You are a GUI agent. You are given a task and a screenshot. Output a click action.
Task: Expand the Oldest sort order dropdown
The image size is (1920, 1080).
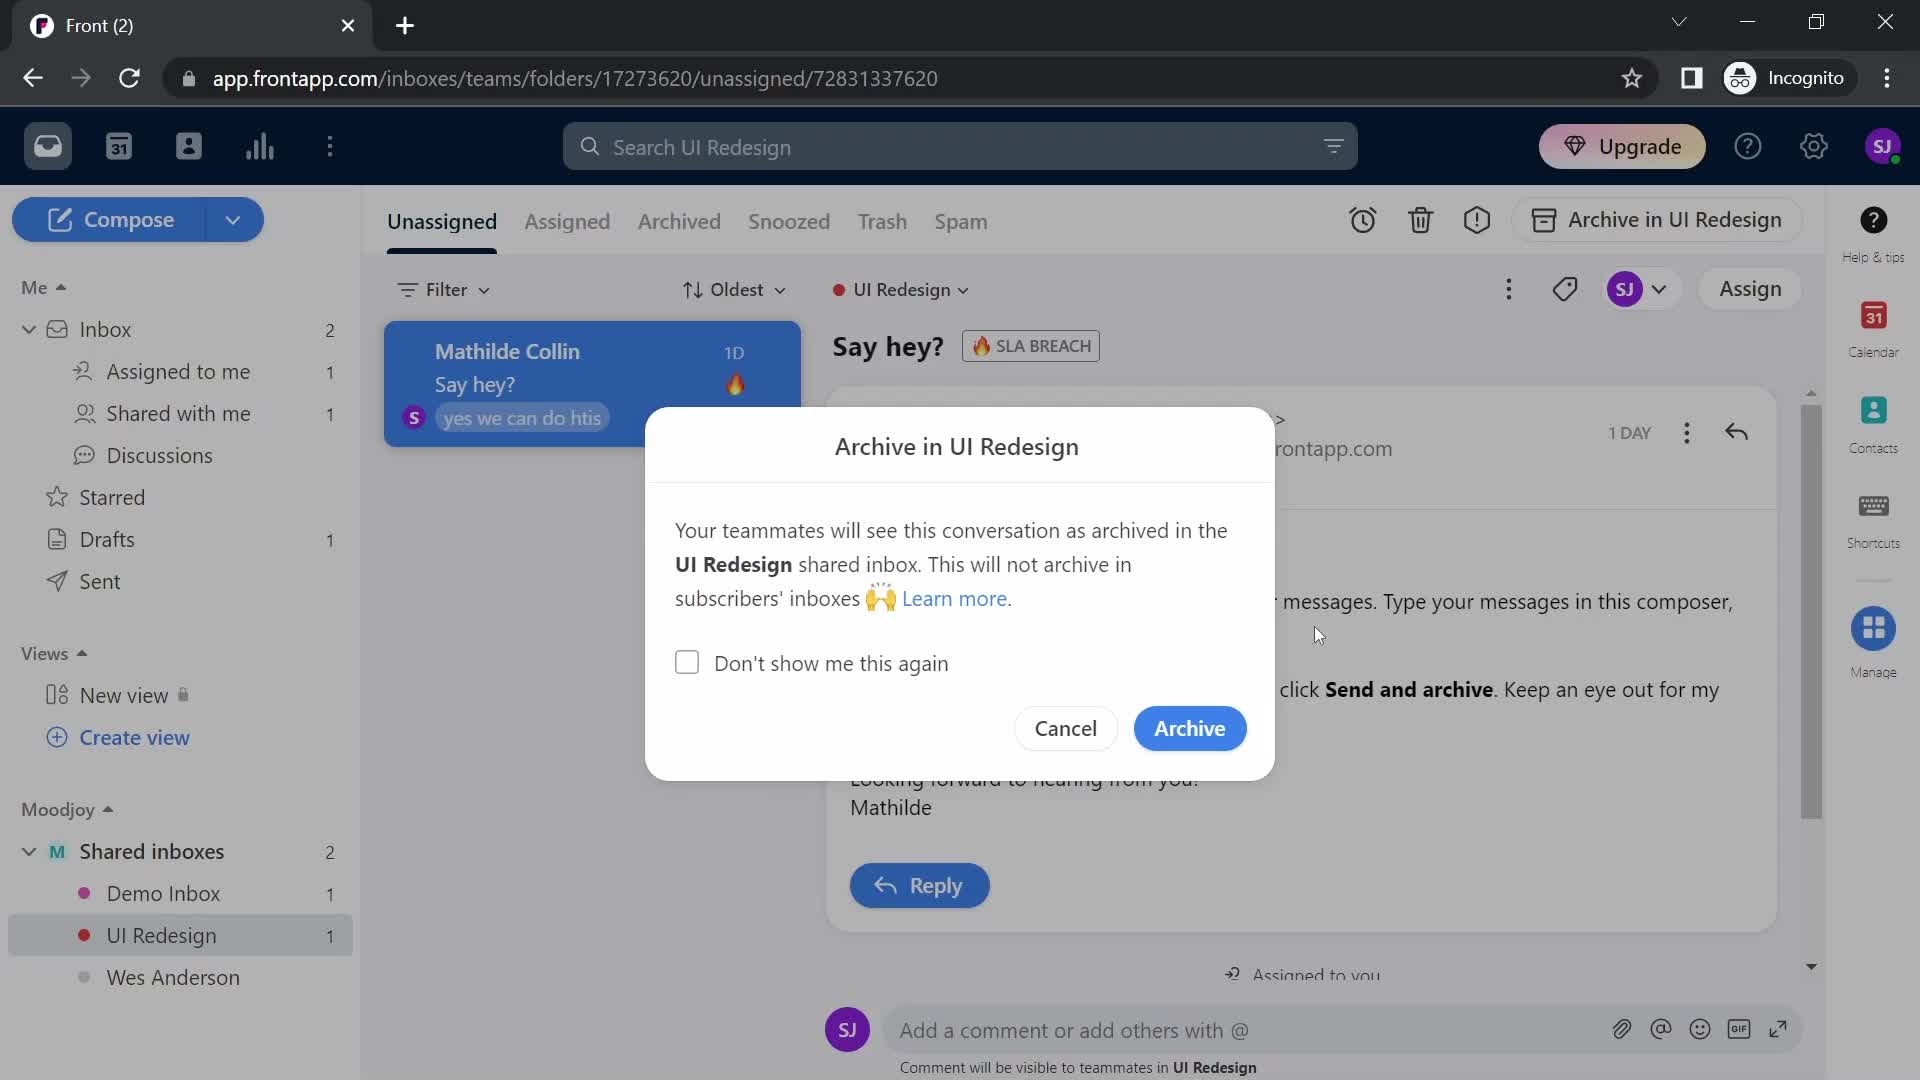click(733, 289)
